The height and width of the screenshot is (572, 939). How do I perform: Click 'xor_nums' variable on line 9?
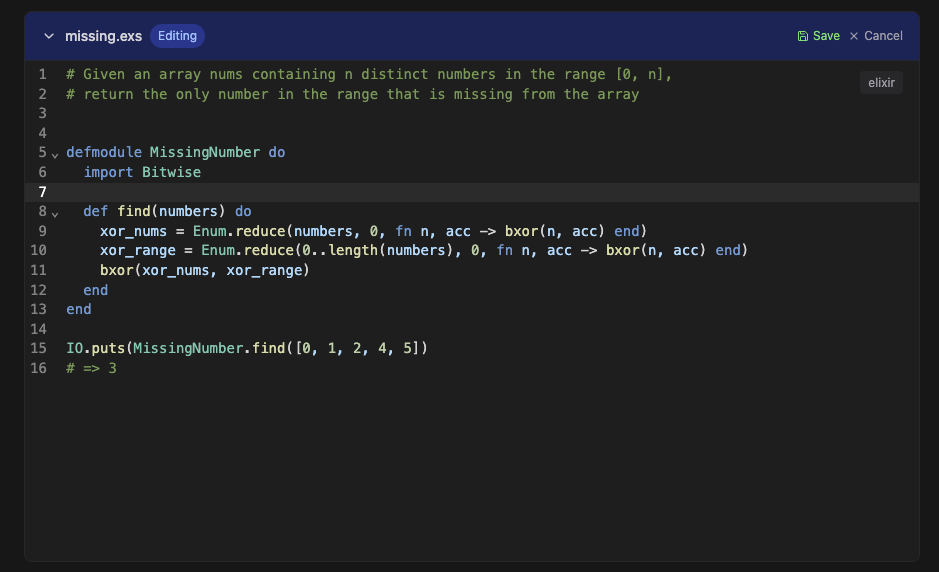pyautogui.click(x=134, y=231)
